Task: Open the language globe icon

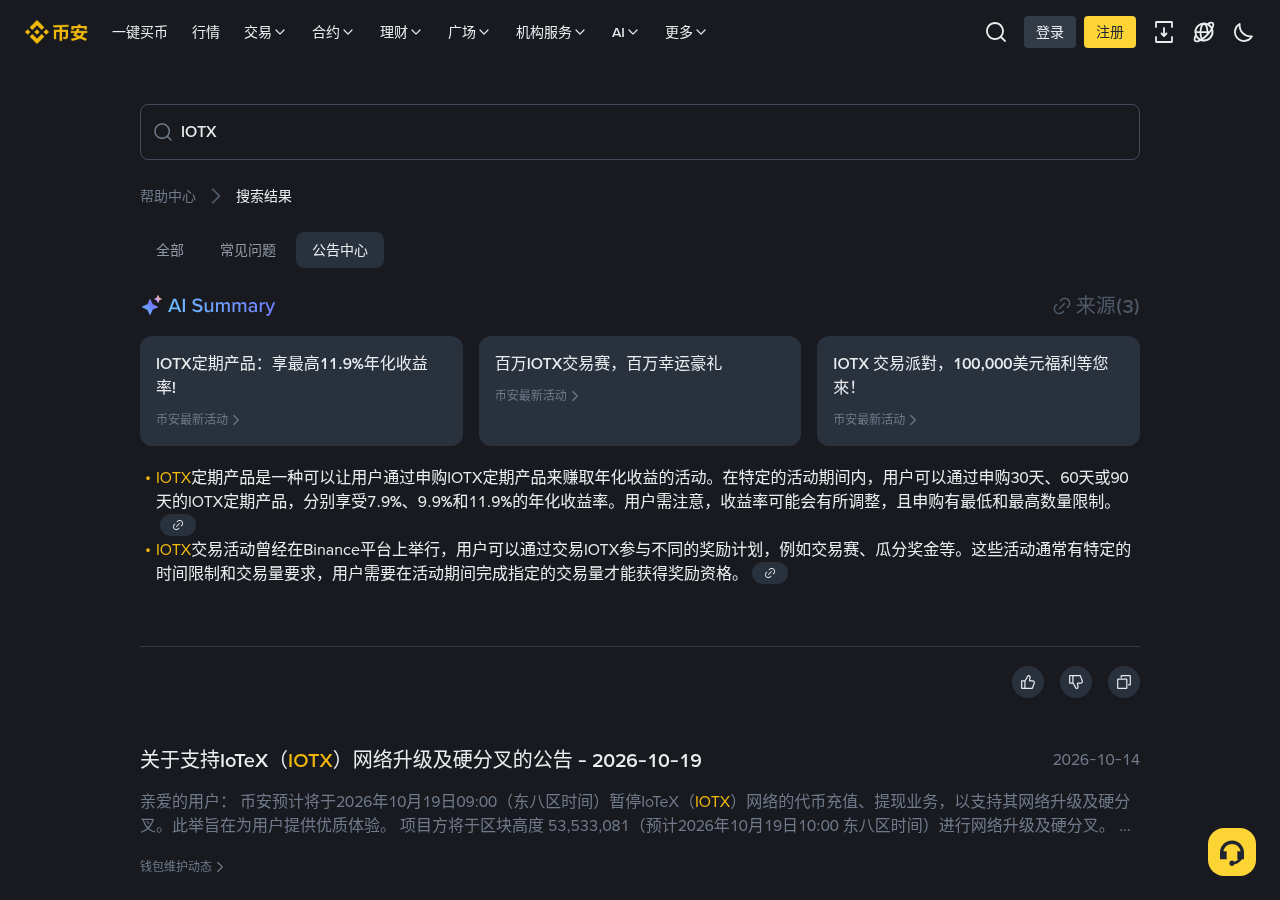Action: (x=1204, y=32)
